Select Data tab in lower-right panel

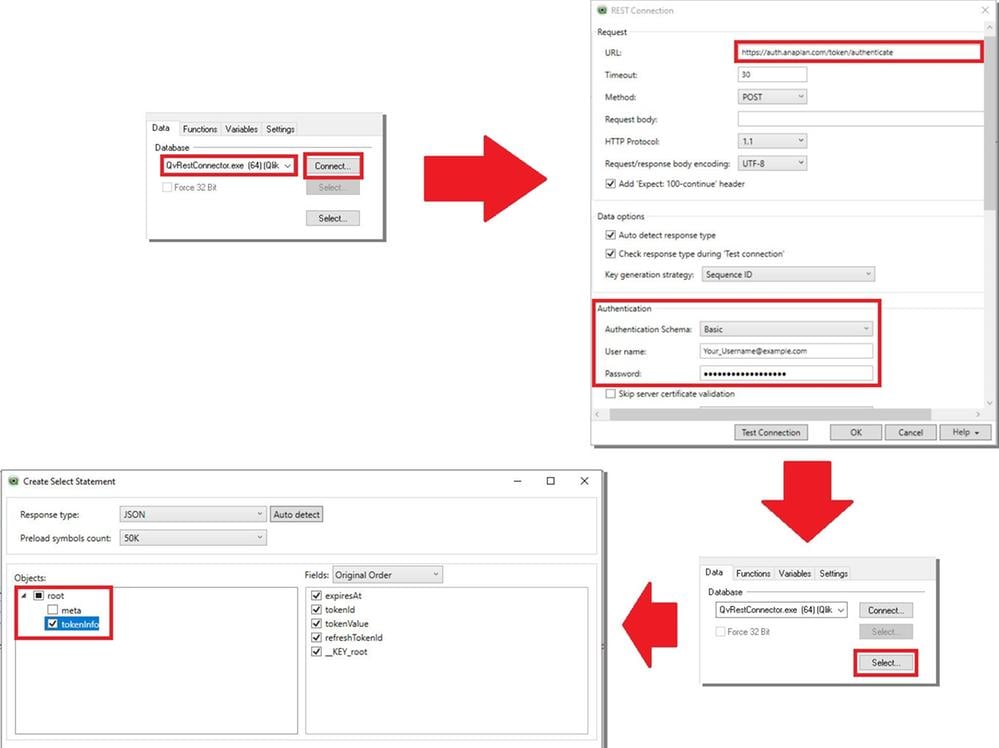tap(714, 572)
